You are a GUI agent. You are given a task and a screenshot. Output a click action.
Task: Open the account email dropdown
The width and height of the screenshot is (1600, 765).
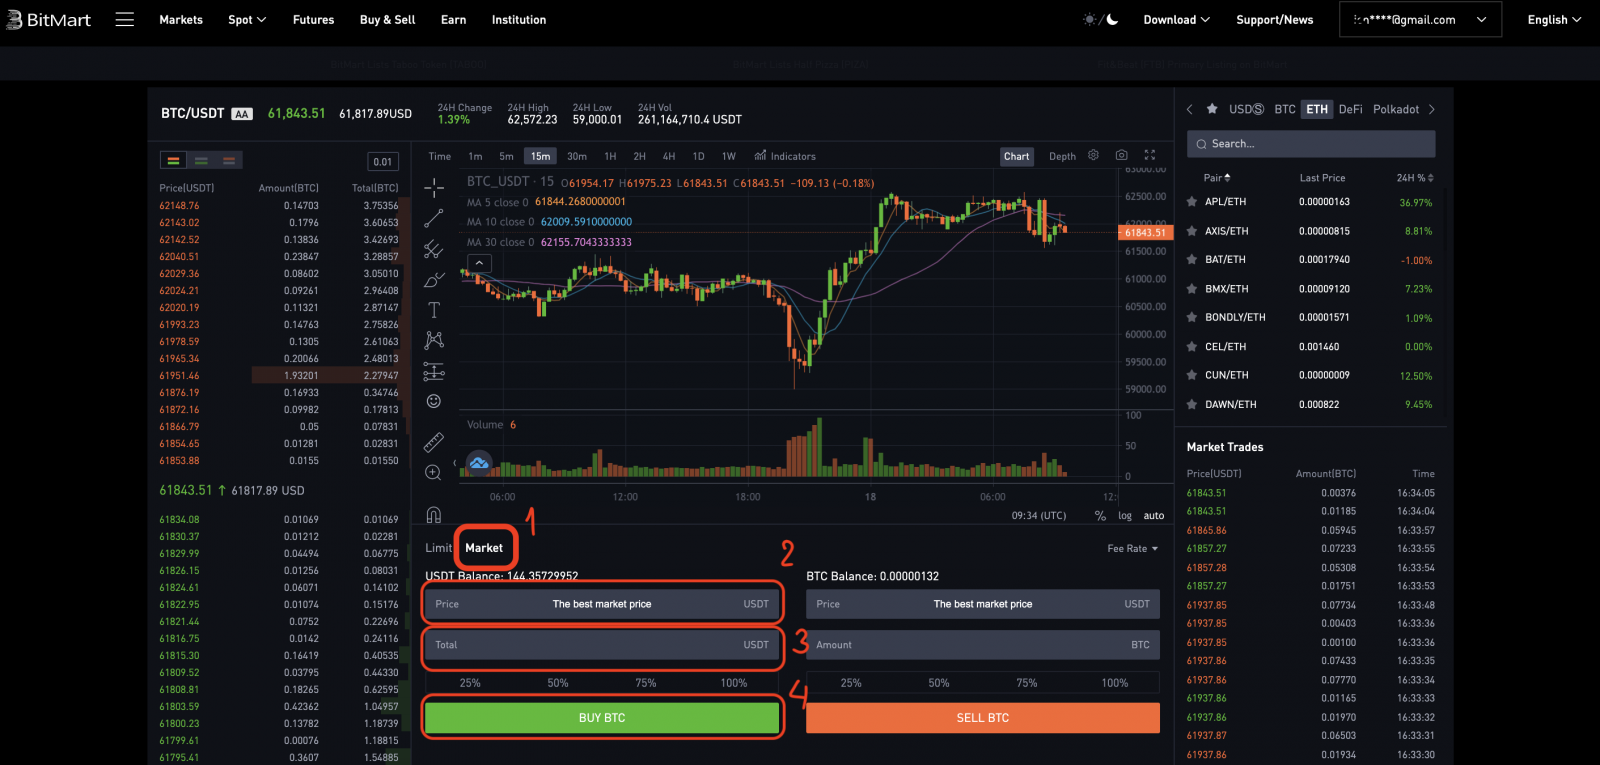(1420, 20)
